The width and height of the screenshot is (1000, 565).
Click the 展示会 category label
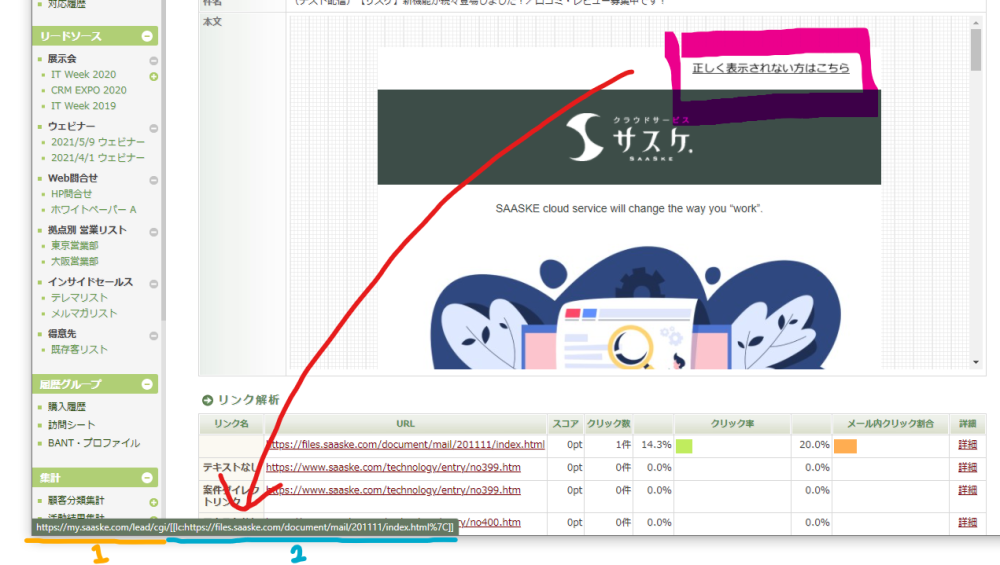pyautogui.click(x=62, y=59)
